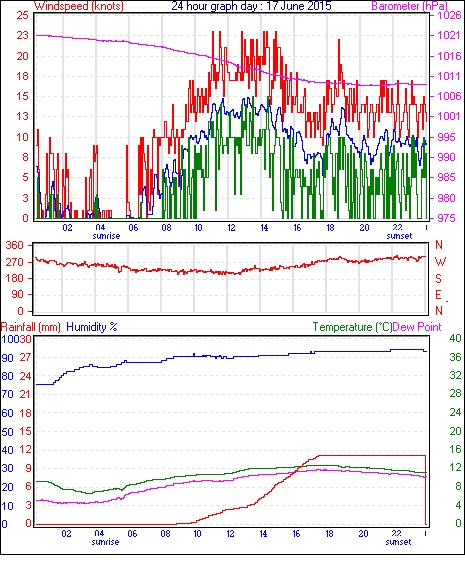465x563 pixels.
Task: Click the S compass letter beside the direction graph
Action: pos(438,279)
